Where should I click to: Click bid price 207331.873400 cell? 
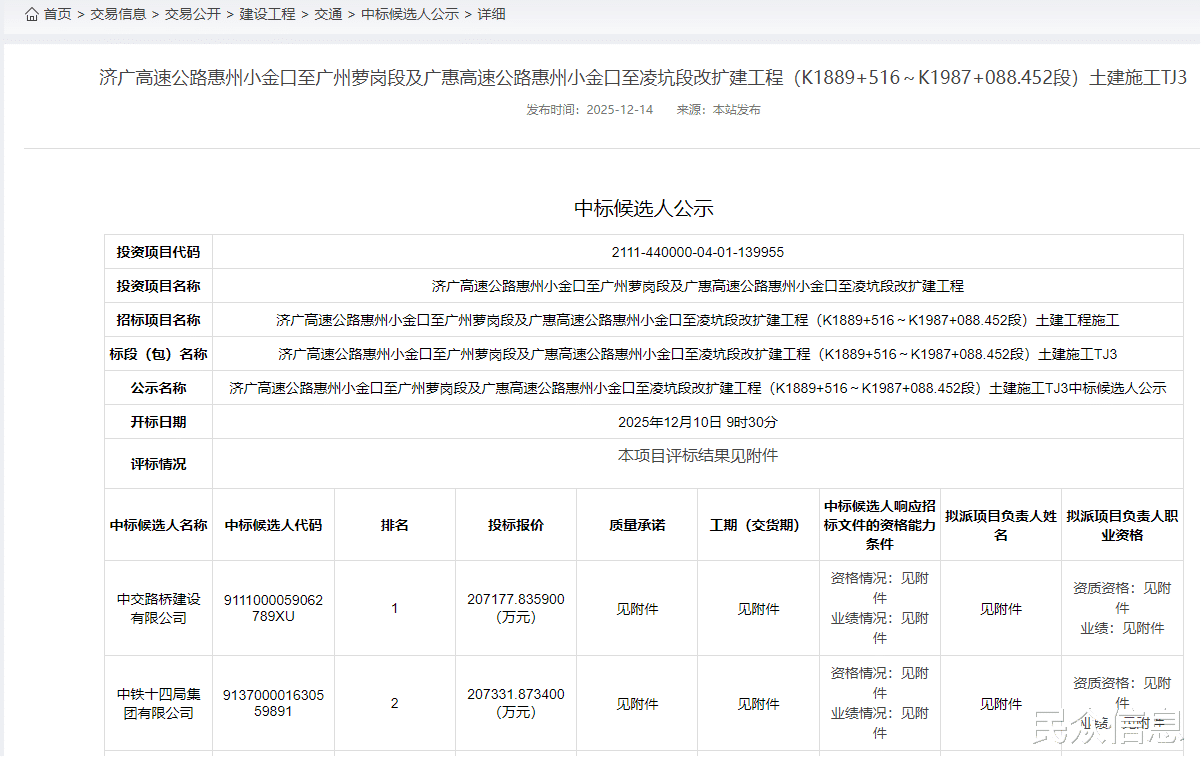[516, 703]
